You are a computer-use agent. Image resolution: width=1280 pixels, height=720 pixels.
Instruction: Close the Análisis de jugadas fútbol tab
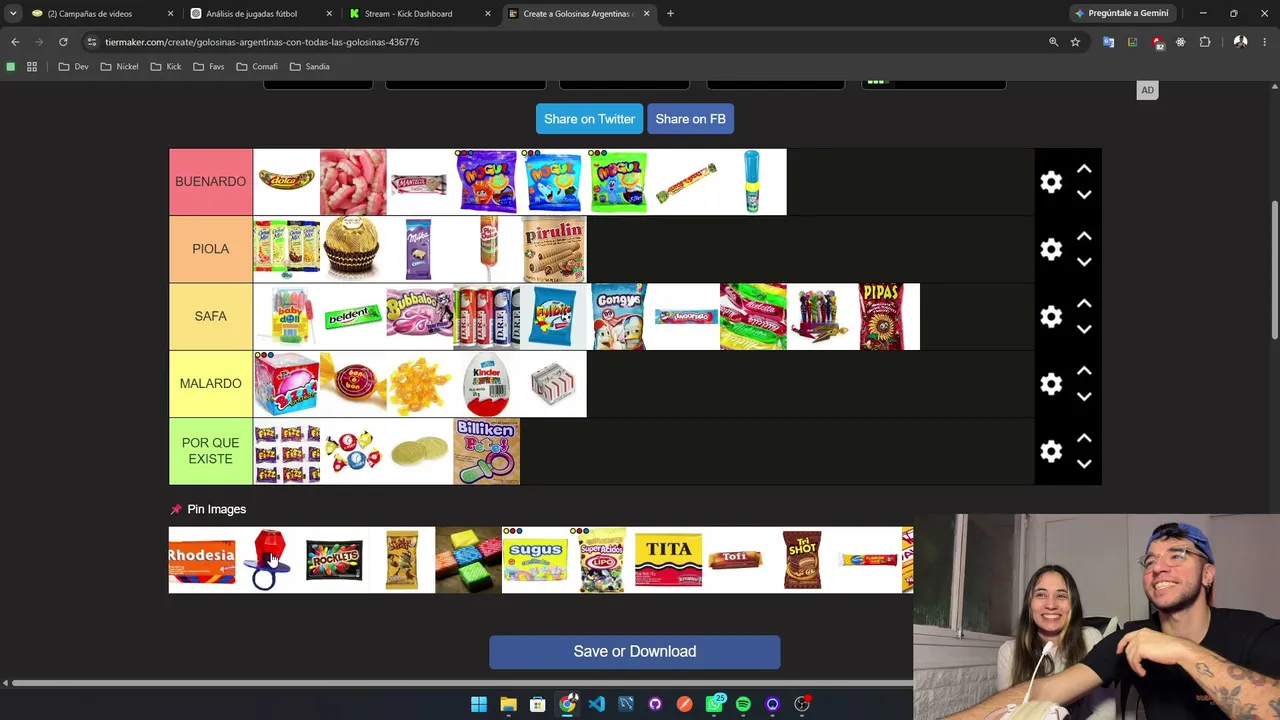329,14
